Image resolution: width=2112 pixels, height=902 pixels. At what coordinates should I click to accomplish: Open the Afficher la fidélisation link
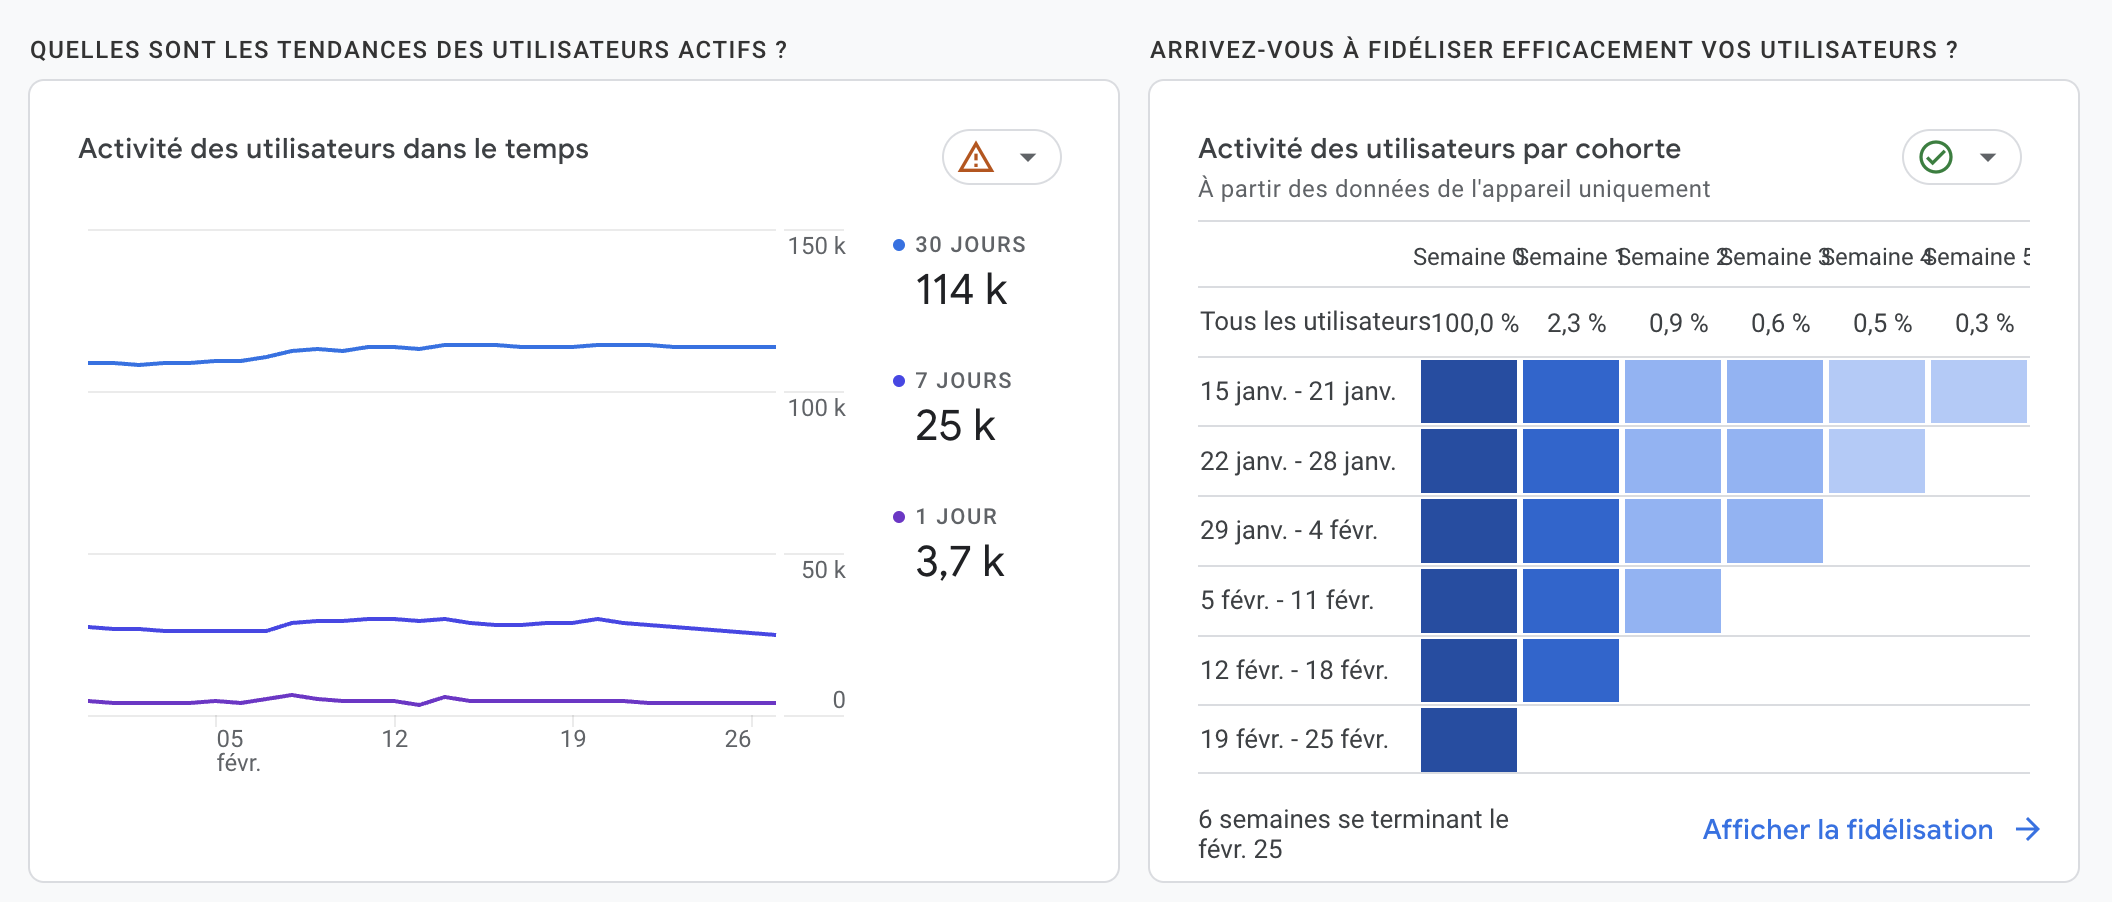click(1848, 829)
